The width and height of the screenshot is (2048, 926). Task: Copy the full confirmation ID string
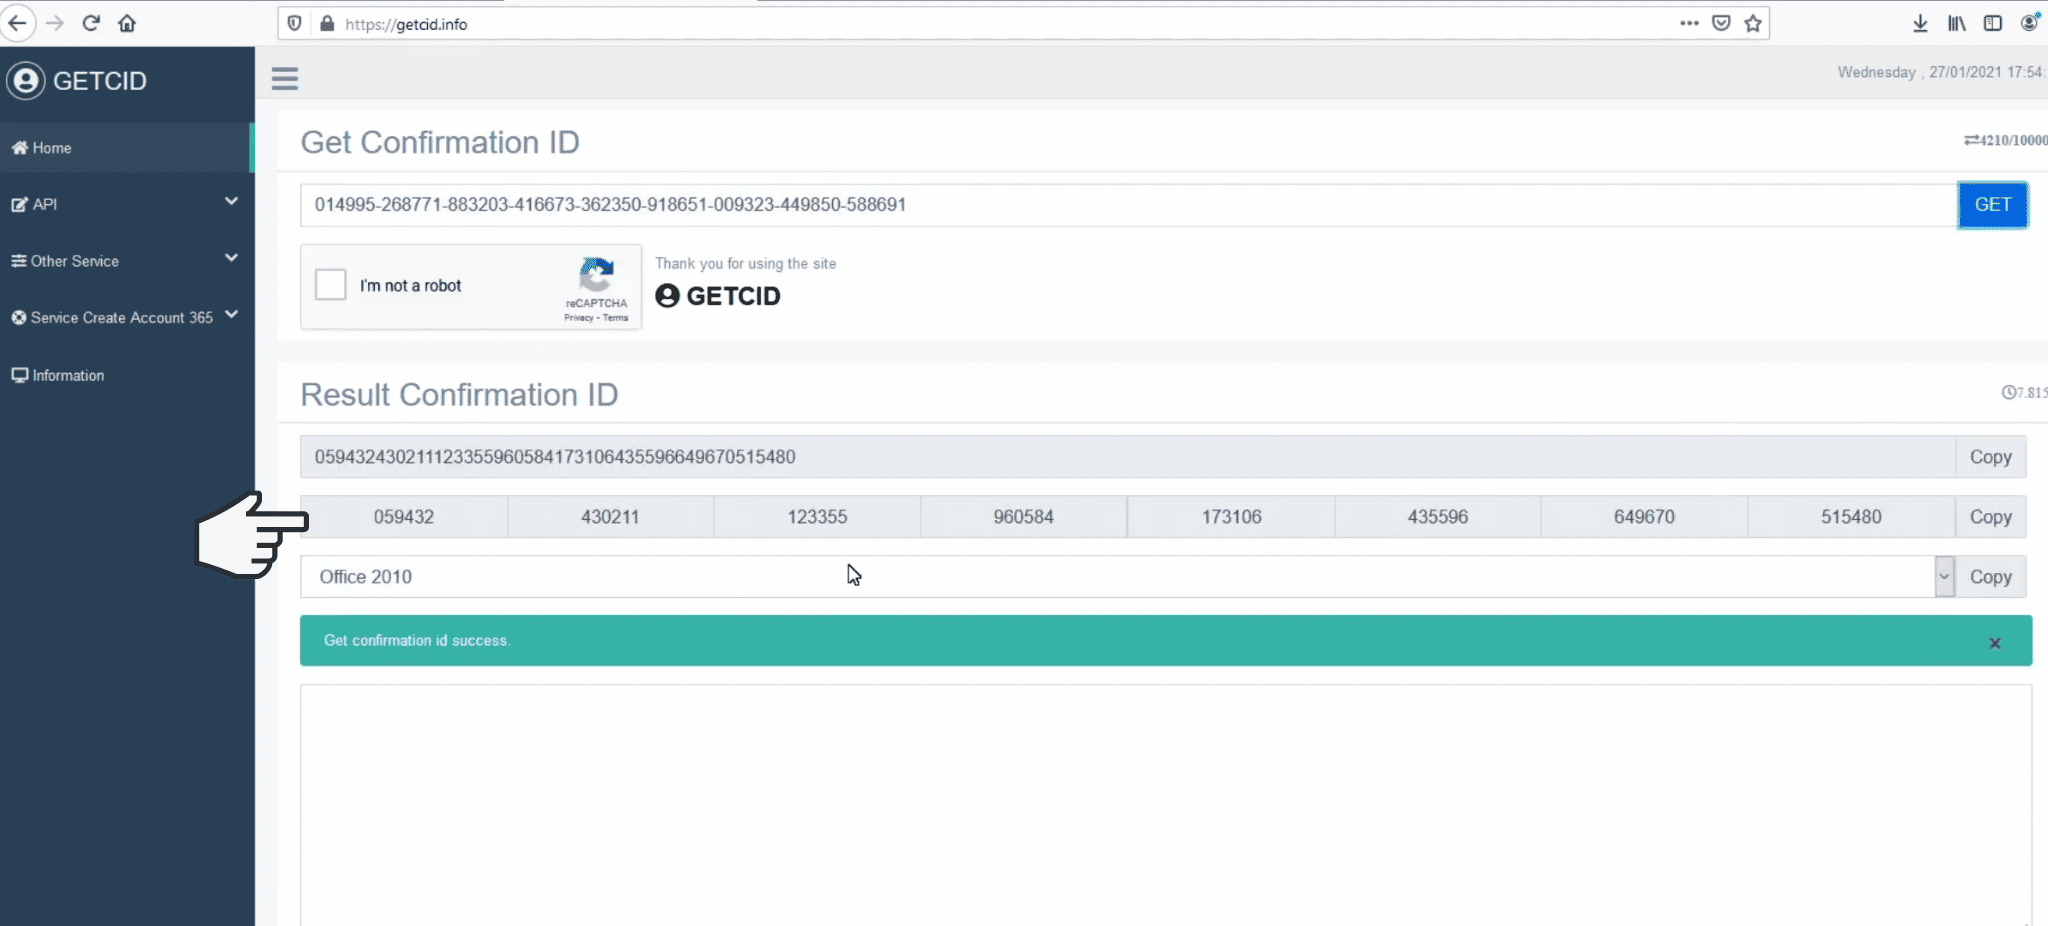click(1990, 457)
